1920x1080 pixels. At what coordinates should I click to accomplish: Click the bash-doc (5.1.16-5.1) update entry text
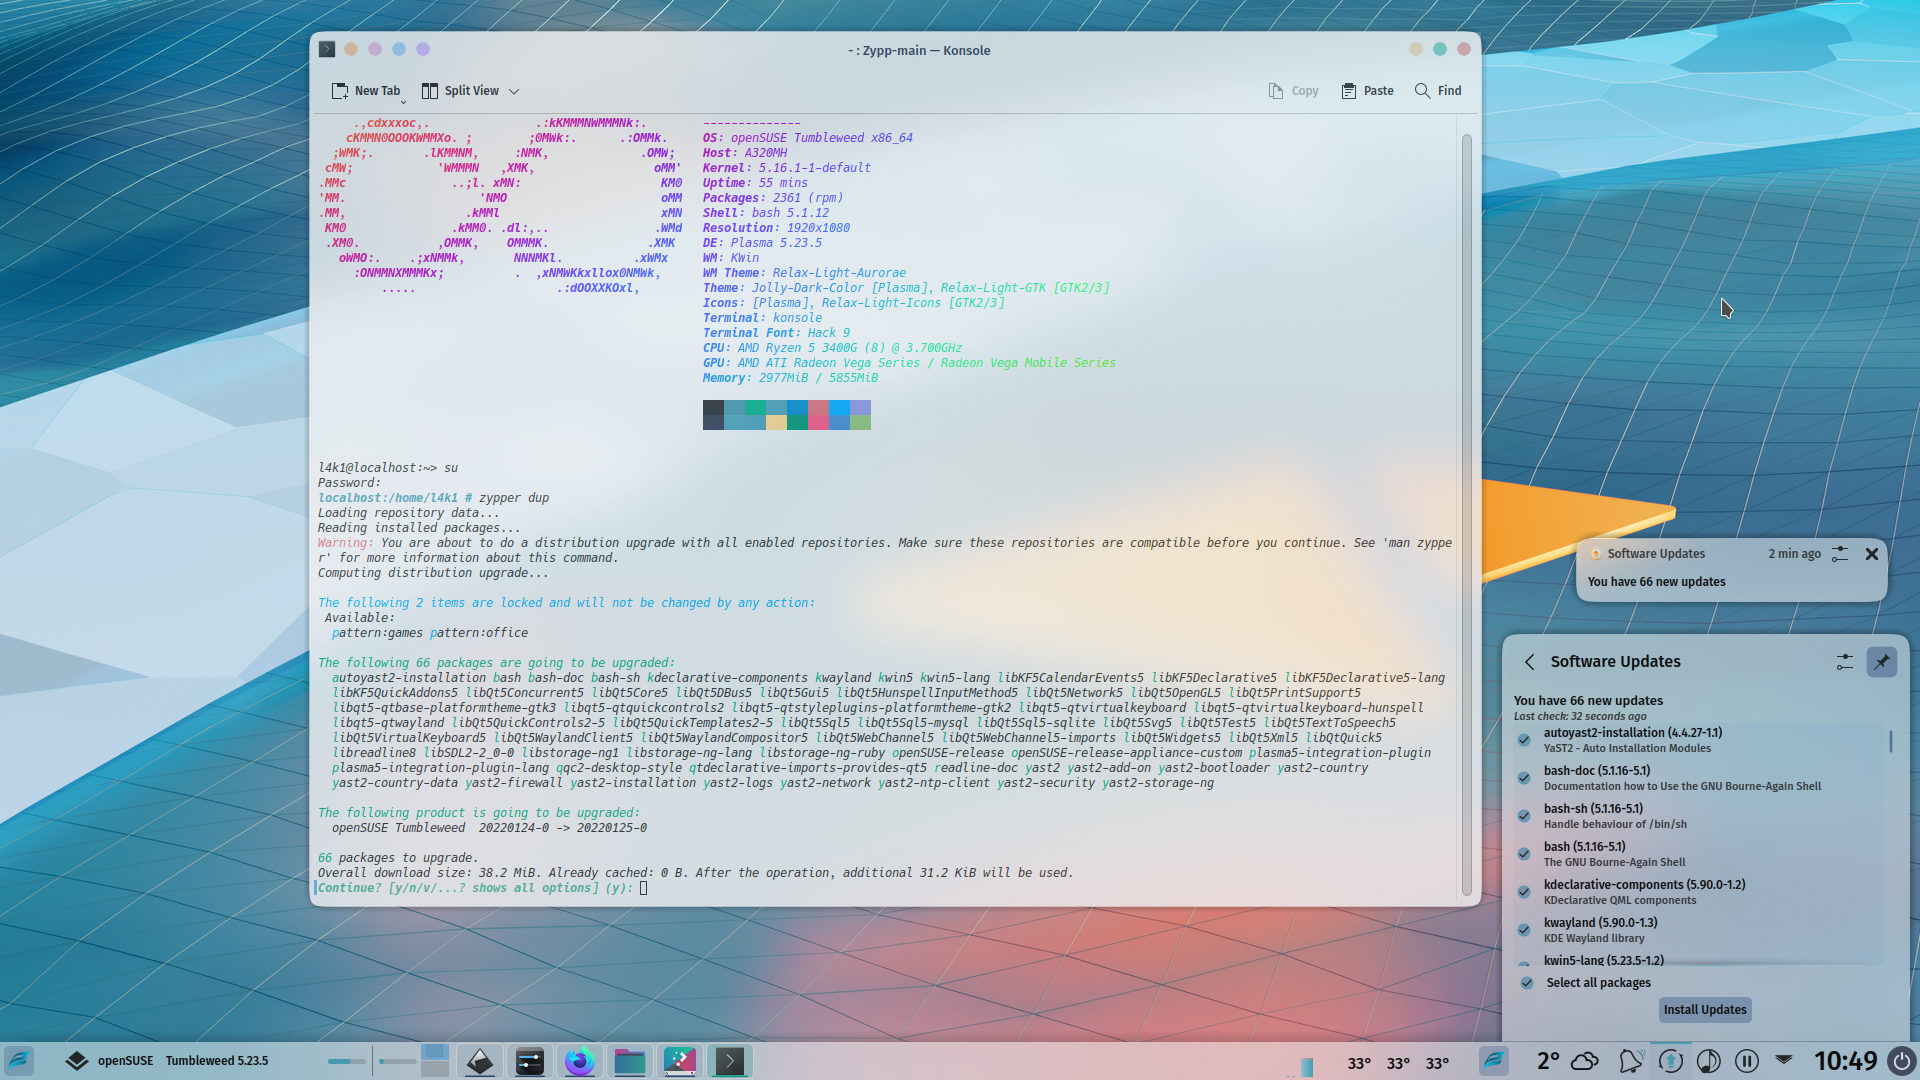(1597, 771)
